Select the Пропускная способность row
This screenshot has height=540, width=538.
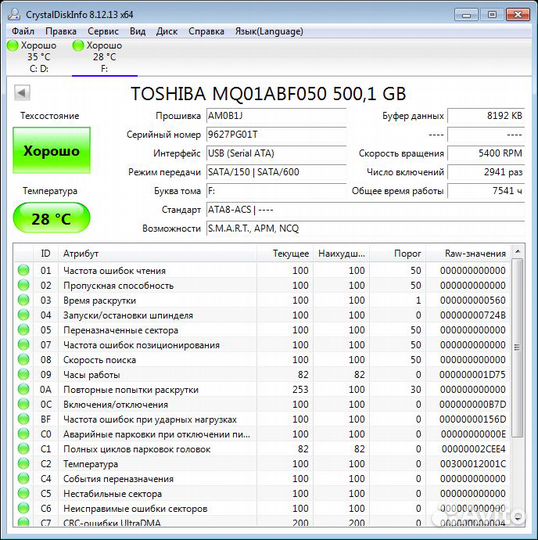[262, 285]
